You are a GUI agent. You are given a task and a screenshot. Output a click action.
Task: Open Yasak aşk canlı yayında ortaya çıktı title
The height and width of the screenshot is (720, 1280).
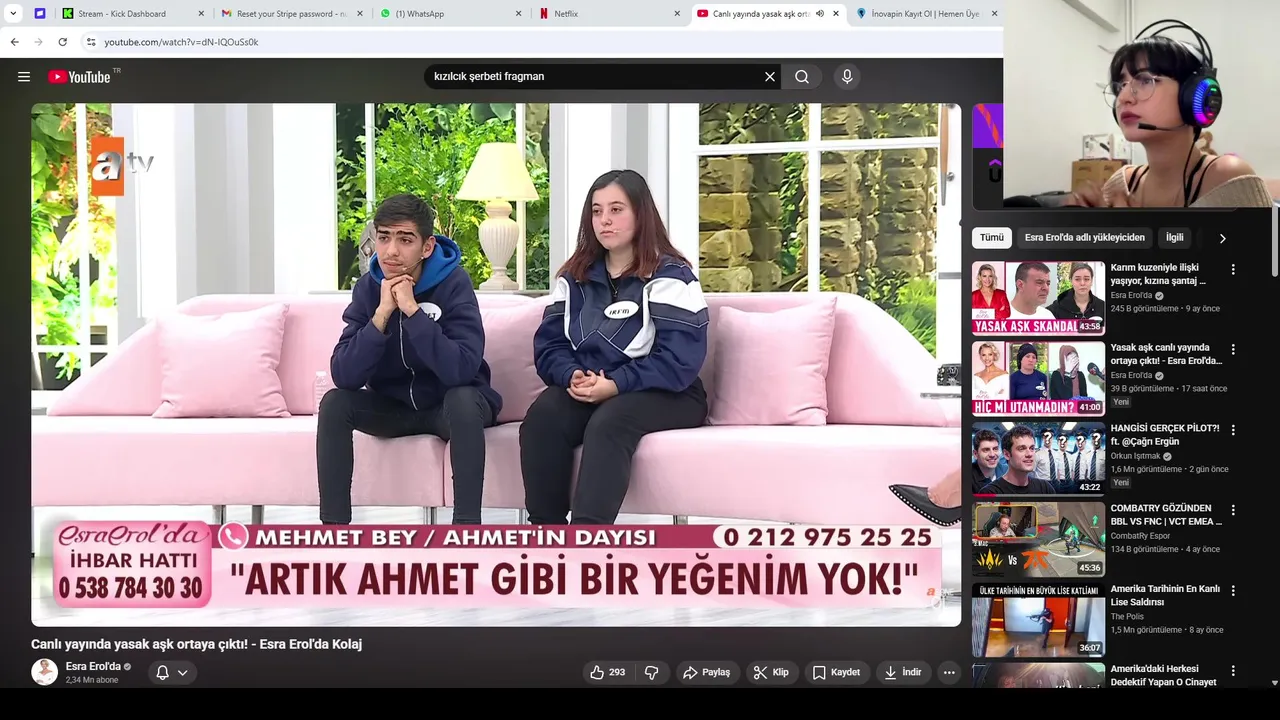coord(1166,354)
